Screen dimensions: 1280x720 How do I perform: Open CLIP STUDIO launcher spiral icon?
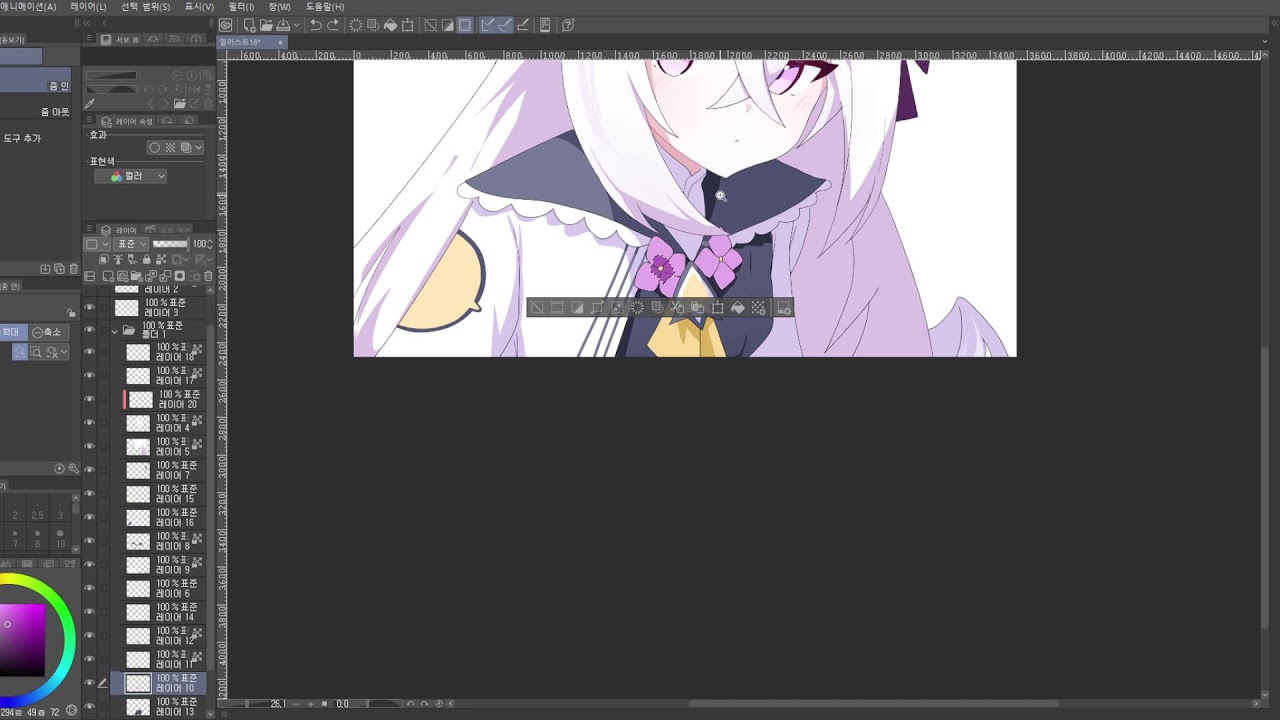pyautogui.click(x=226, y=25)
